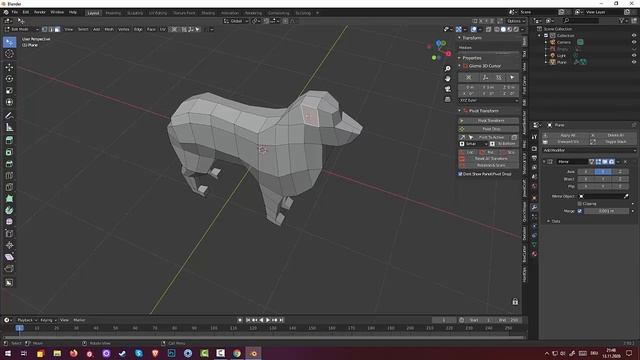The width and height of the screenshot is (640, 360).
Task: Click the Merge distance 0.001 m slider field
Action: 607,211
